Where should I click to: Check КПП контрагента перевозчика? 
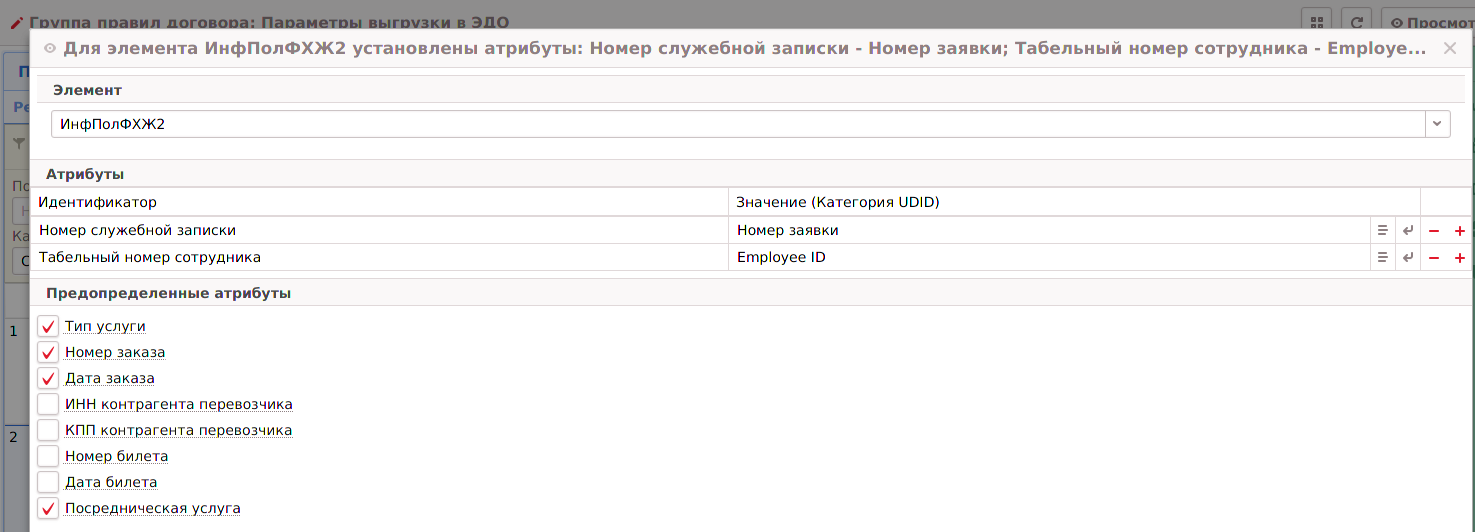click(48, 430)
